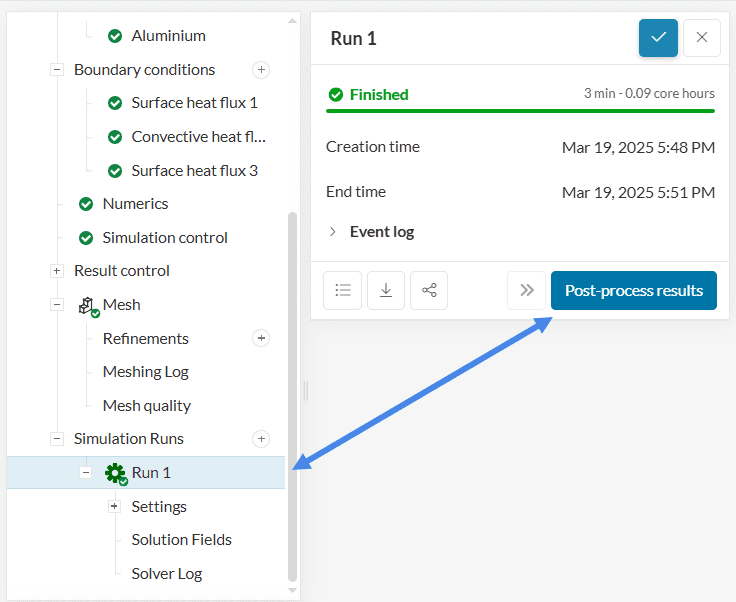
Task: Expand the Settings node under Run 1
Action: pyautogui.click(x=114, y=506)
